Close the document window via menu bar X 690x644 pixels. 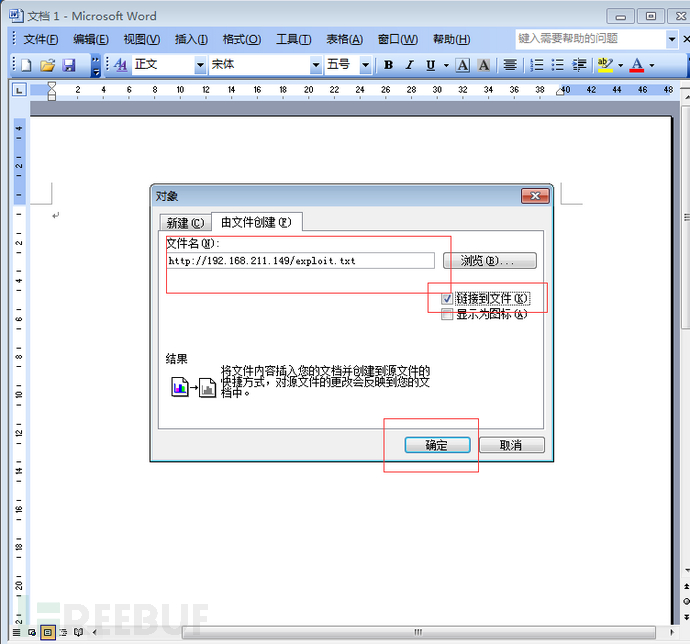pos(686,39)
